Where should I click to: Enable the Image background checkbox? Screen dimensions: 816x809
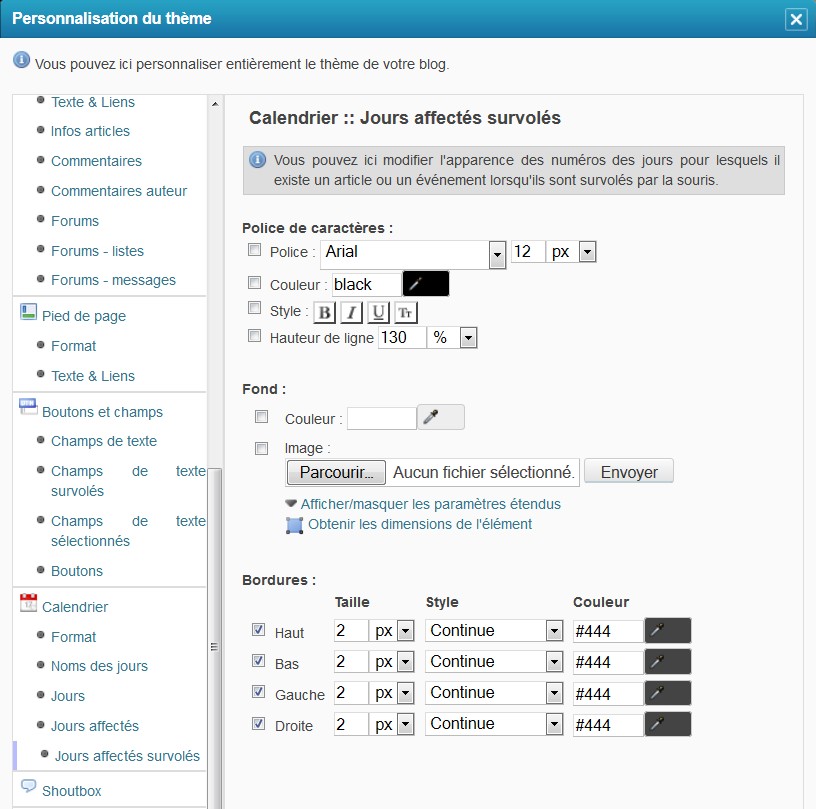[262, 448]
